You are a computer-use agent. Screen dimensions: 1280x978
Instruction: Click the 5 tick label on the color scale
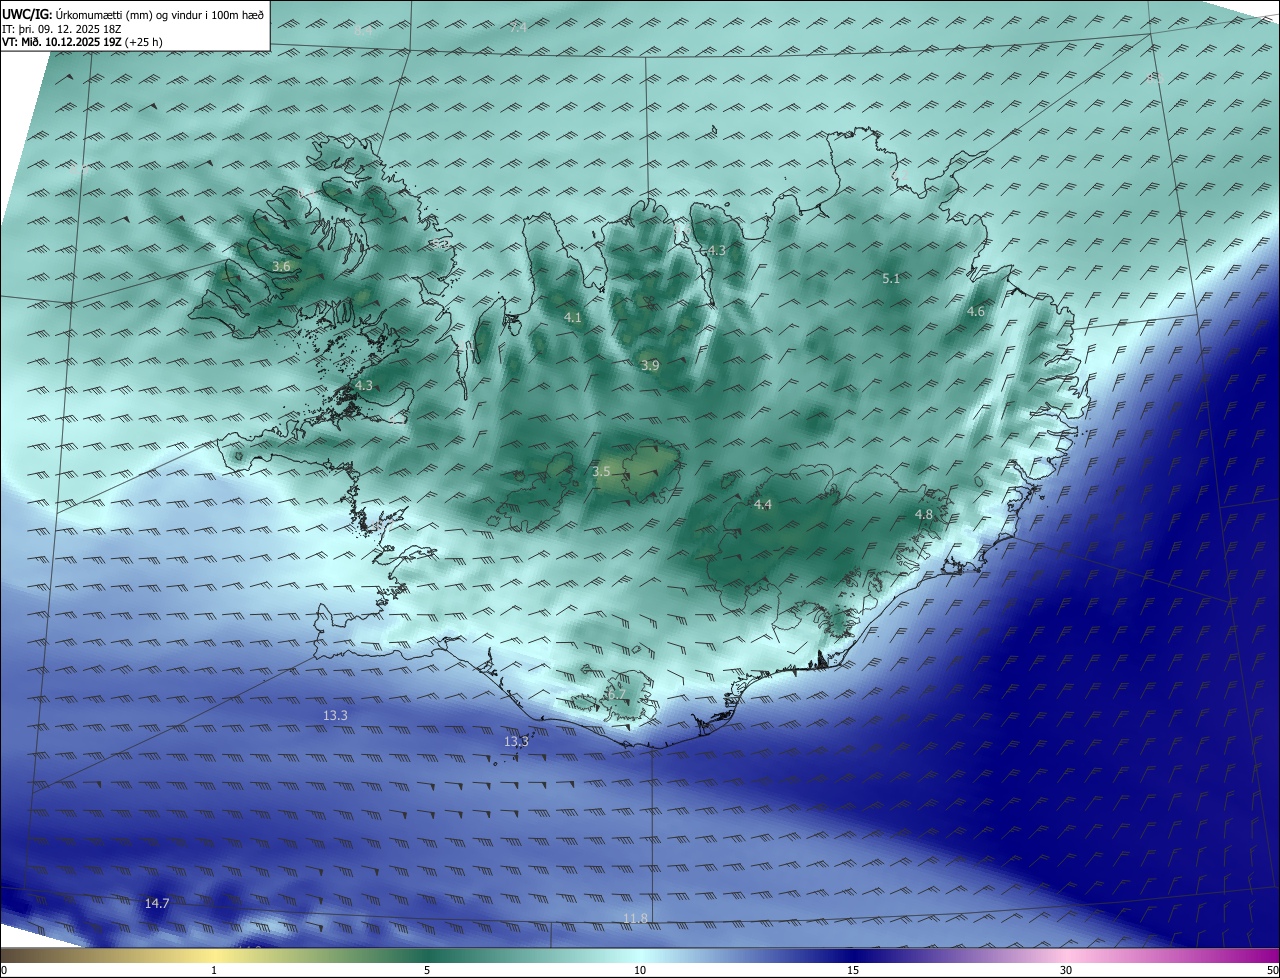pyautogui.click(x=427, y=970)
